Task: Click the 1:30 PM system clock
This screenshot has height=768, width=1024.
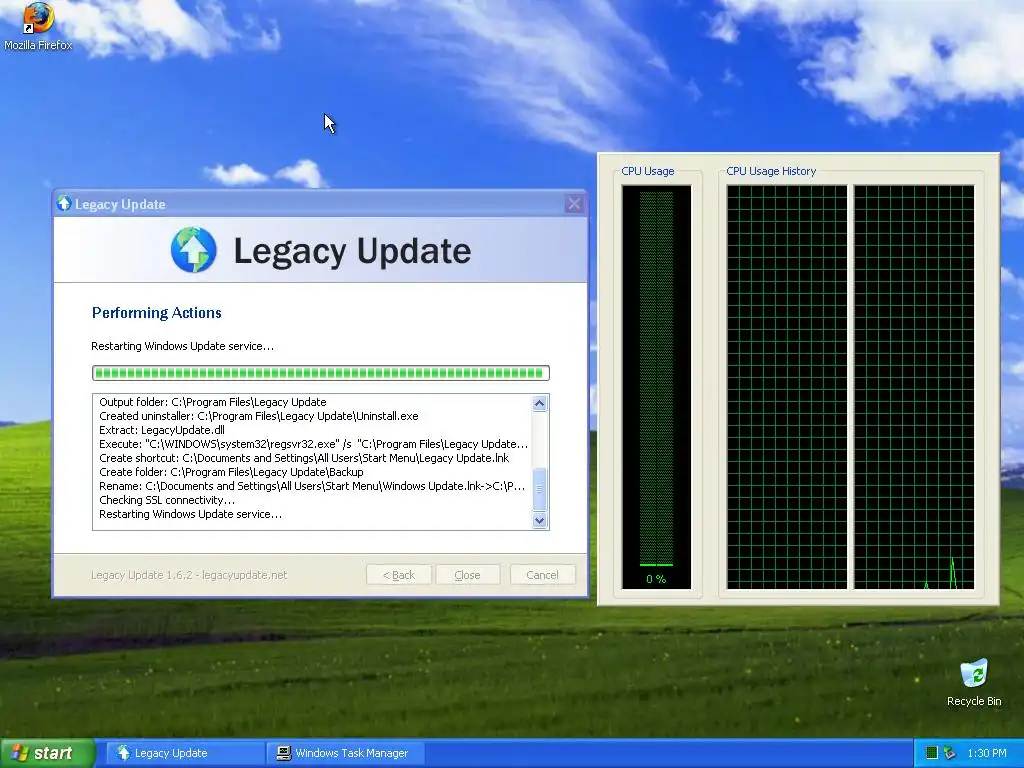Action: tap(987, 753)
